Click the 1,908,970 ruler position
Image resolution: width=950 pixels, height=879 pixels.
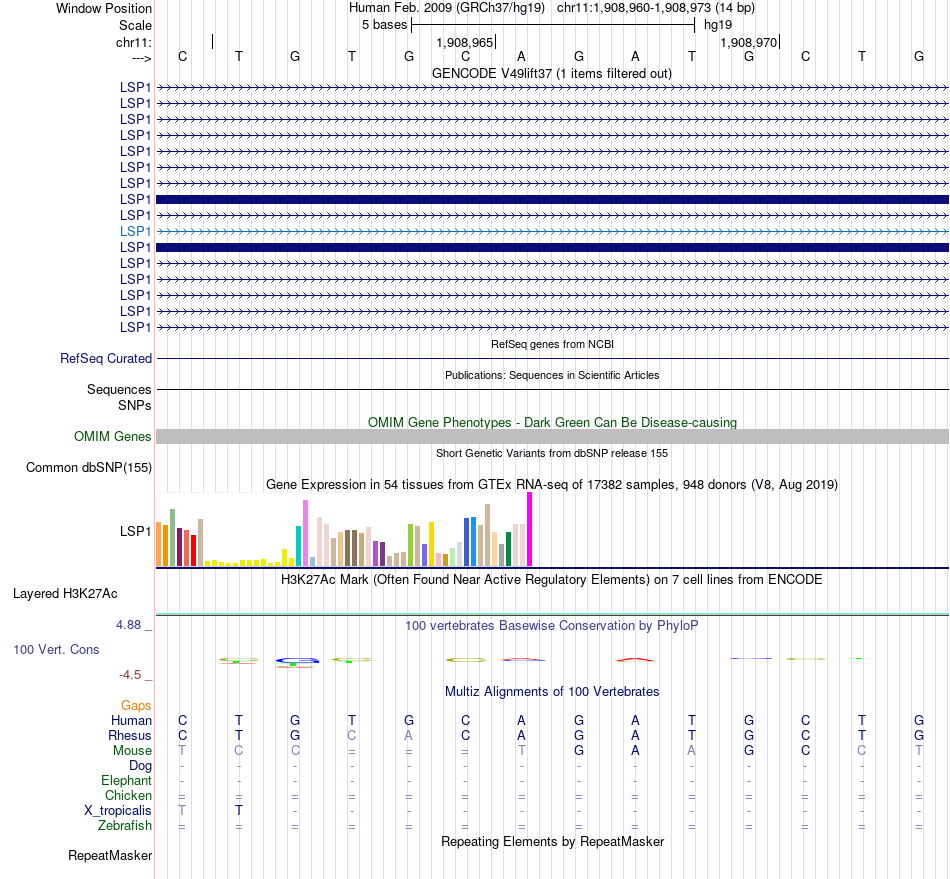coord(749,42)
